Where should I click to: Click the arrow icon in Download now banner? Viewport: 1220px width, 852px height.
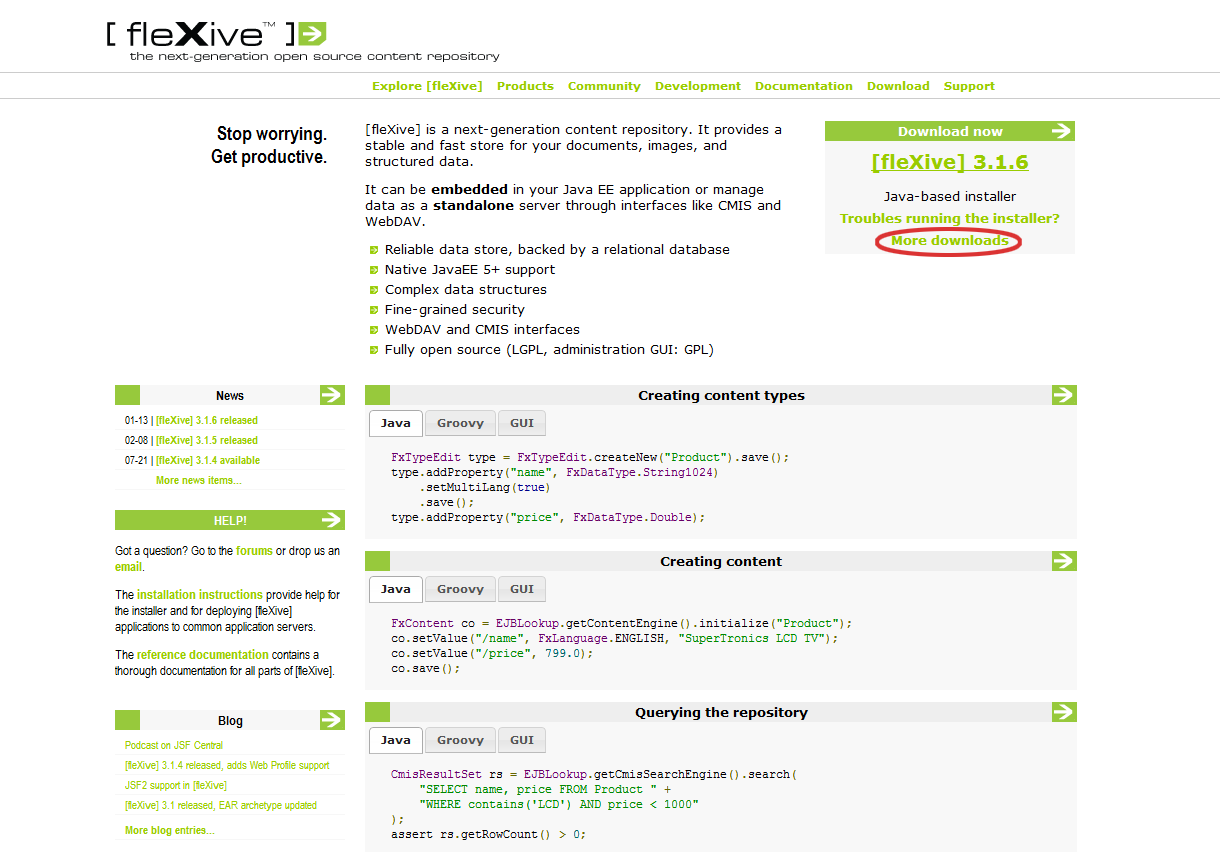point(1062,131)
